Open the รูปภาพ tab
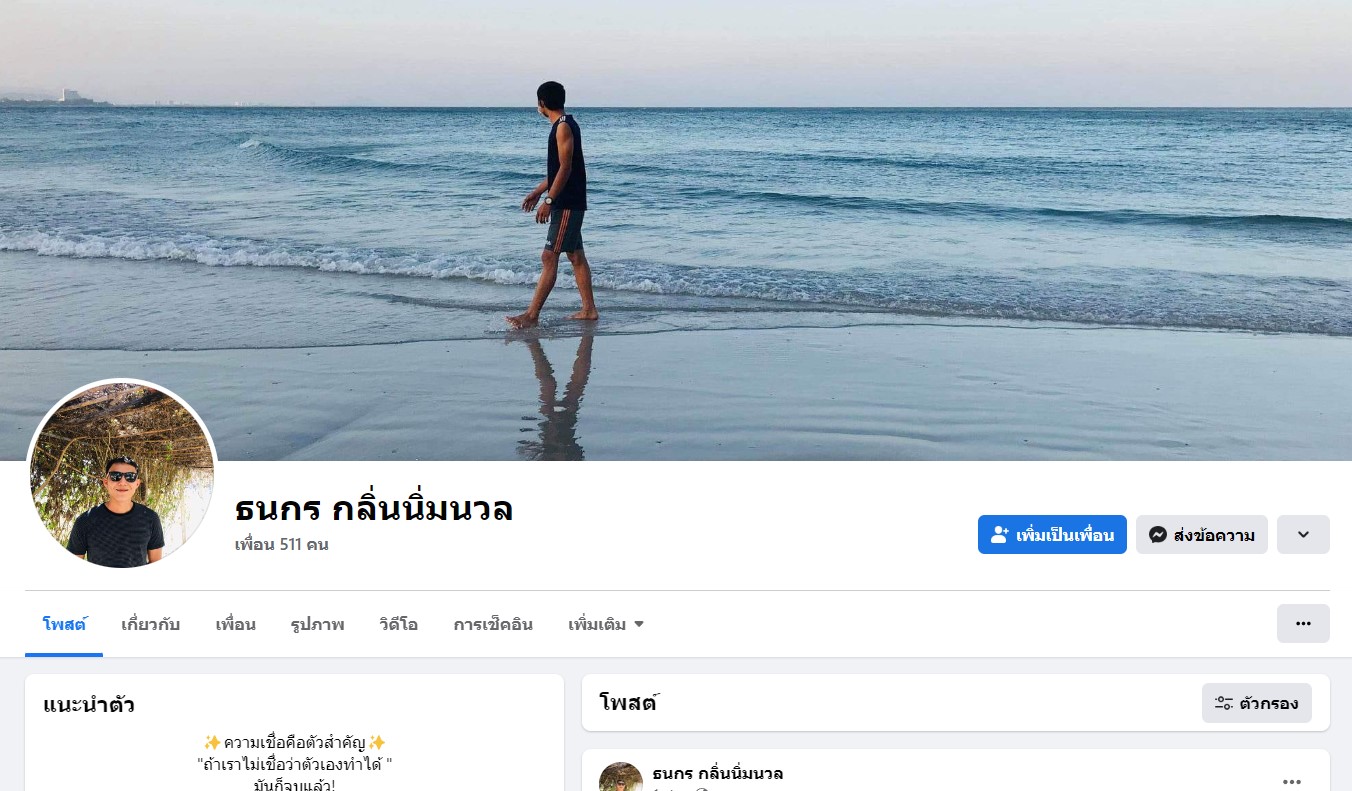This screenshot has width=1352, height=791. click(317, 624)
